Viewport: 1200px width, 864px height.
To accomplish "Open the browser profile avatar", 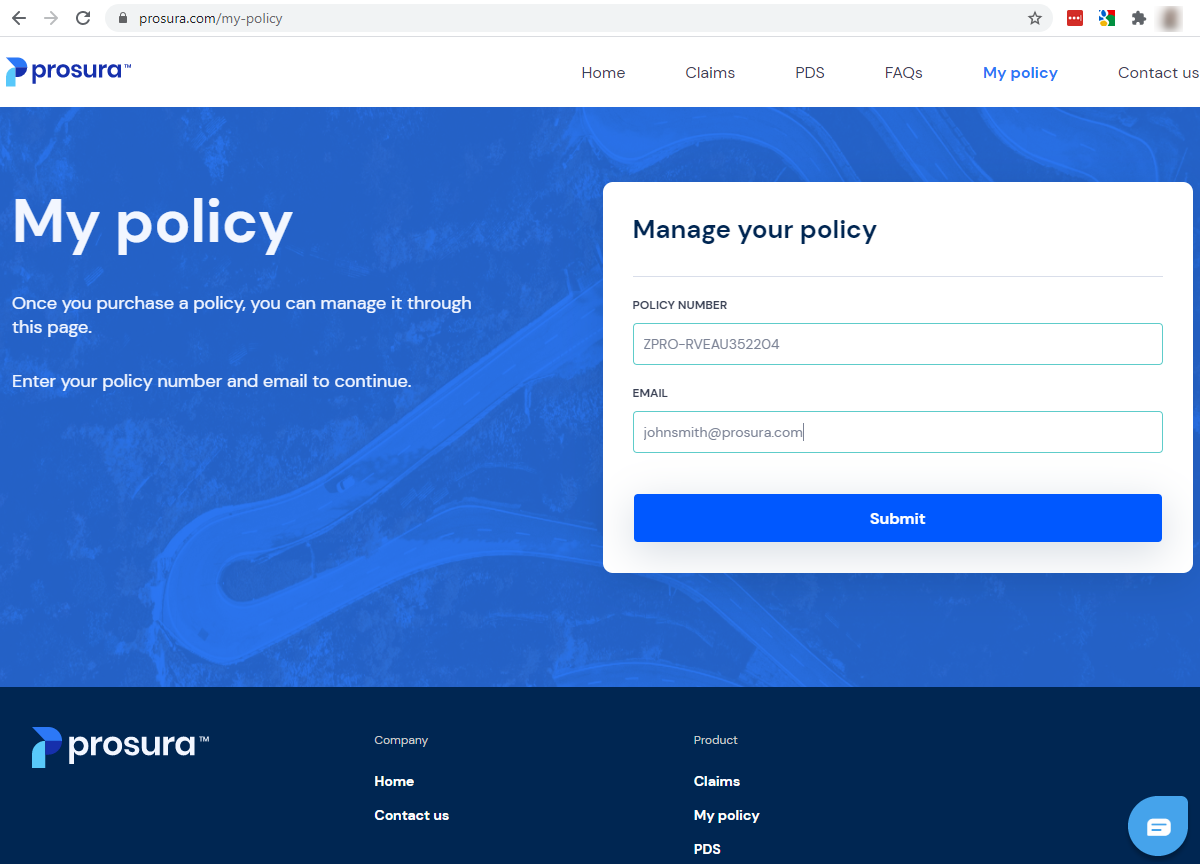I will [1170, 18].
